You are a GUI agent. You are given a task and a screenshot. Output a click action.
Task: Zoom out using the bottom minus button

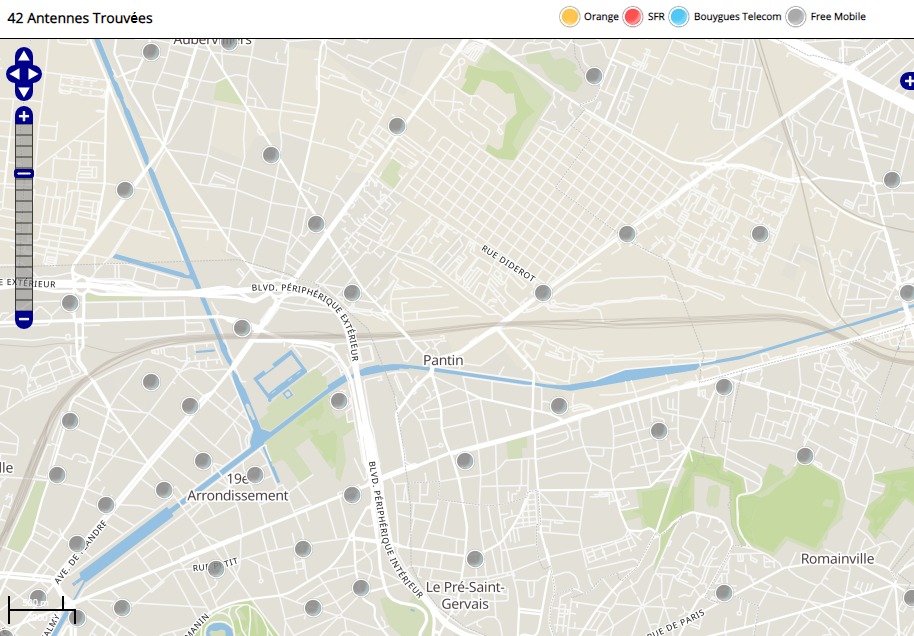(24, 319)
